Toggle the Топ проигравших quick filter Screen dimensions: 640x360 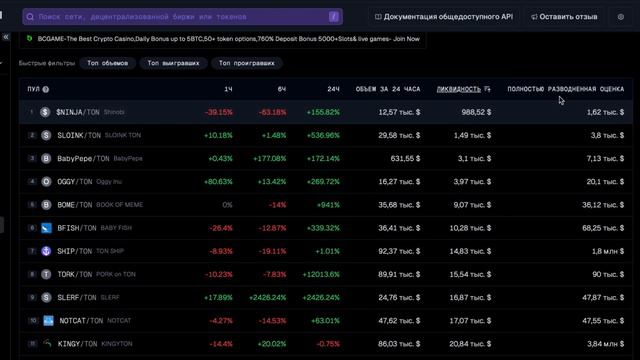point(247,63)
